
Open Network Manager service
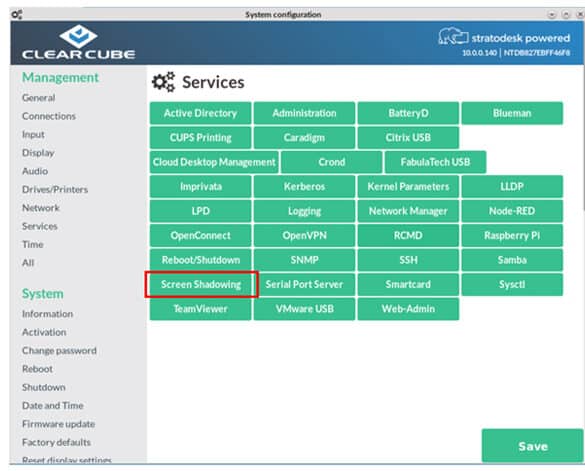pos(408,211)
